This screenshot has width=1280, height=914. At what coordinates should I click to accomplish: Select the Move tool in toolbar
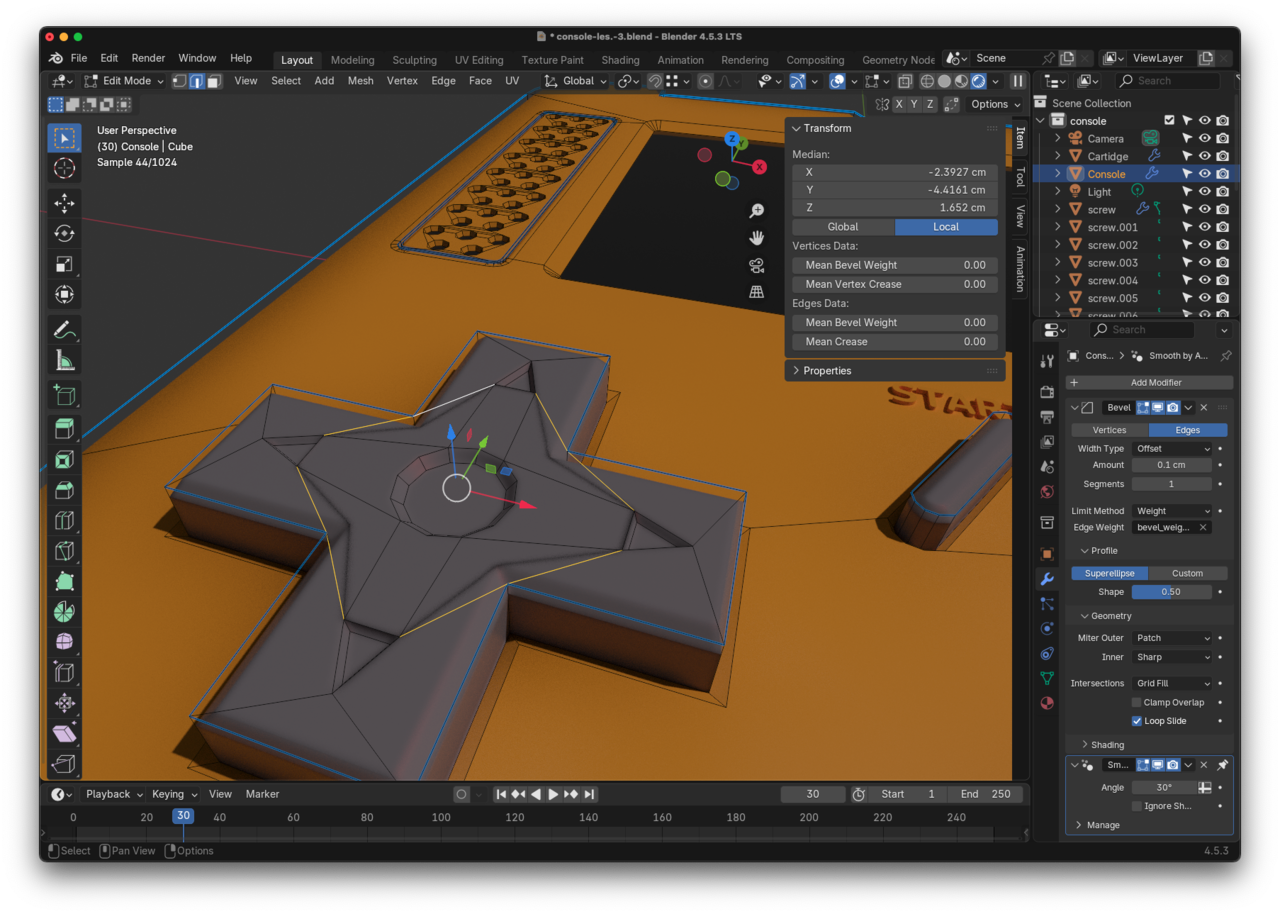click(x=64, y=203)
